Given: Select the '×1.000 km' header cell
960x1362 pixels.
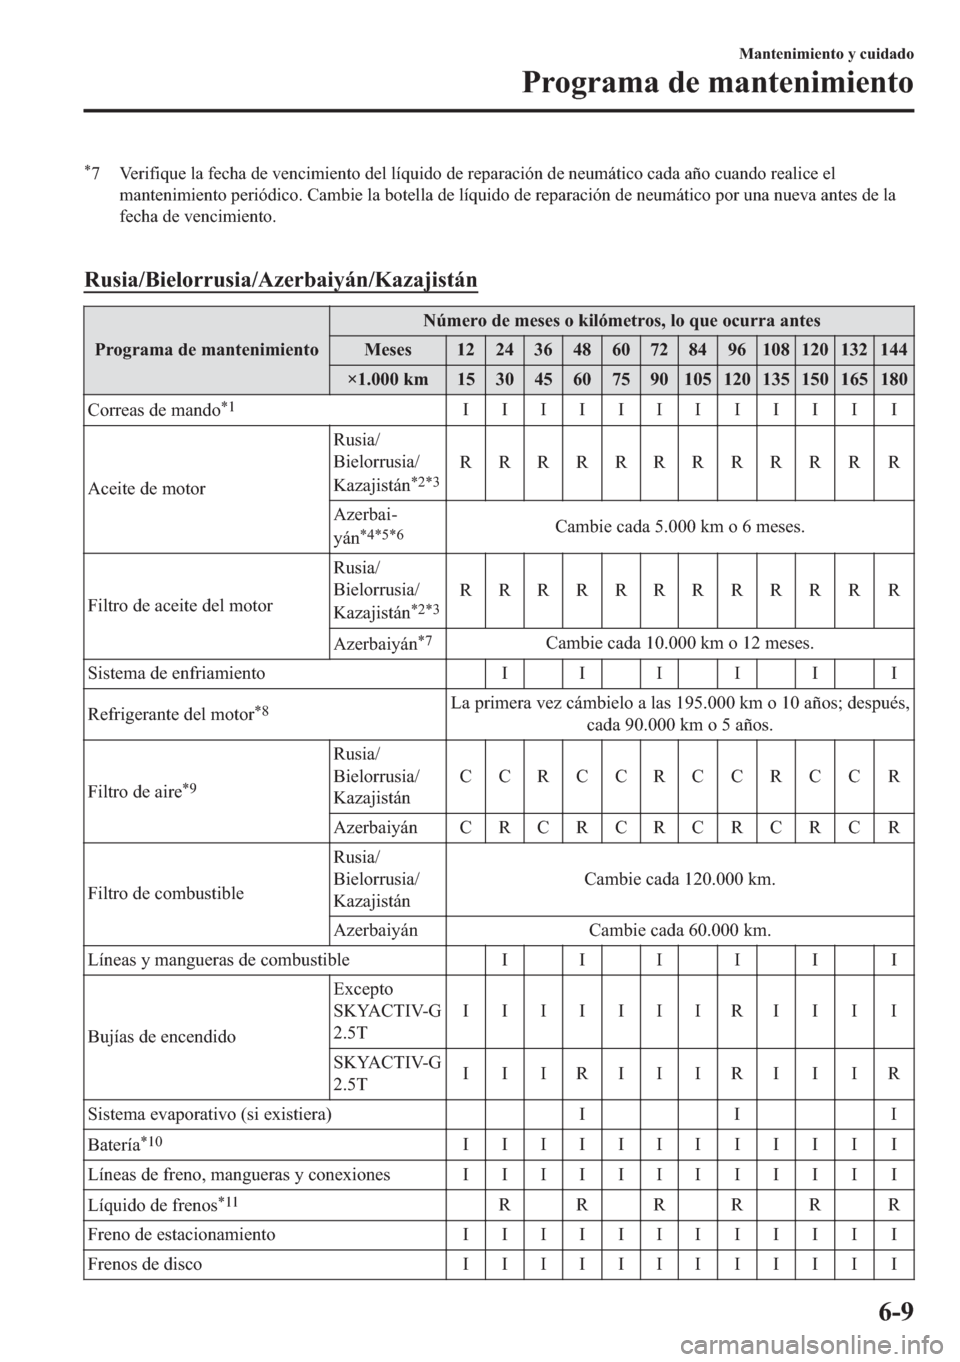Looking at the screenshot, I should click(388, 379).
